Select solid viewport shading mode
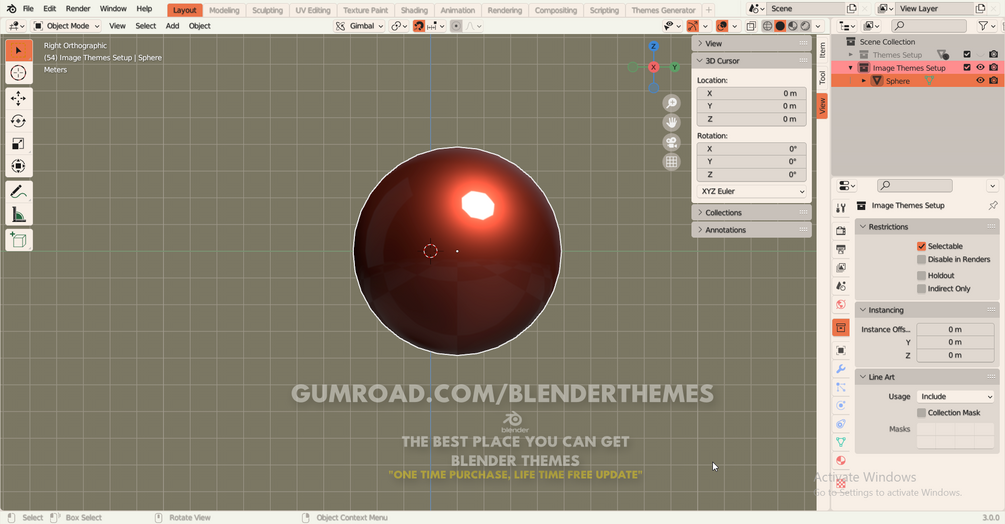Screen dimensions: 1005x524 point(780,26)
